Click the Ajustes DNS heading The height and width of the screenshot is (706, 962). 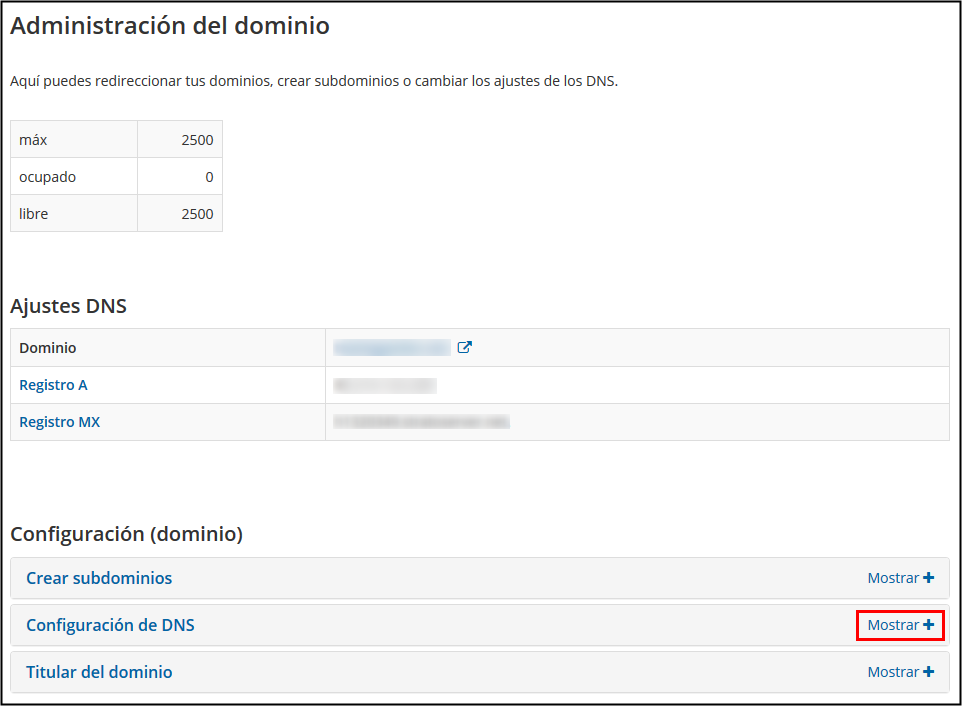68,306
